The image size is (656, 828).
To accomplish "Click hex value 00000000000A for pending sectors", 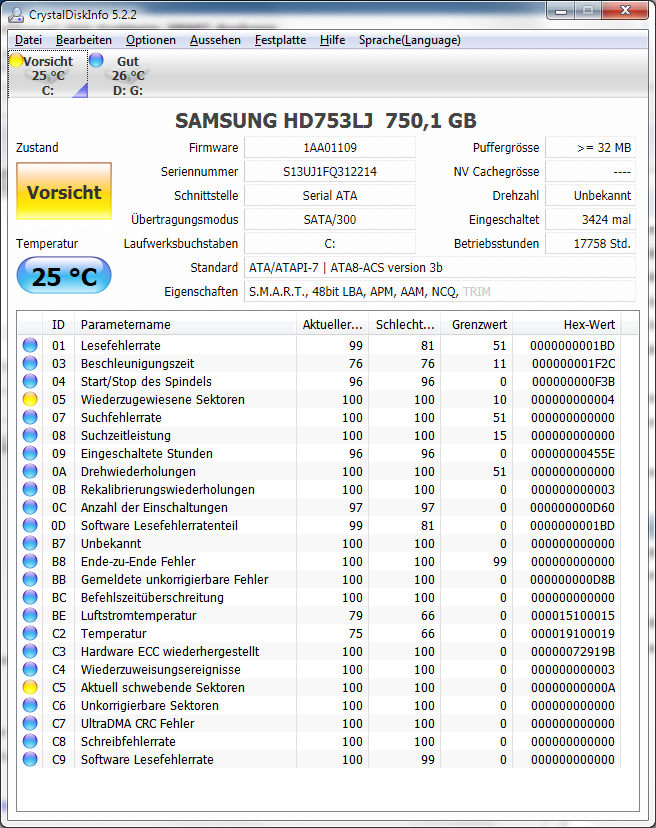I will pyautogui.click(x=573, y=688).
